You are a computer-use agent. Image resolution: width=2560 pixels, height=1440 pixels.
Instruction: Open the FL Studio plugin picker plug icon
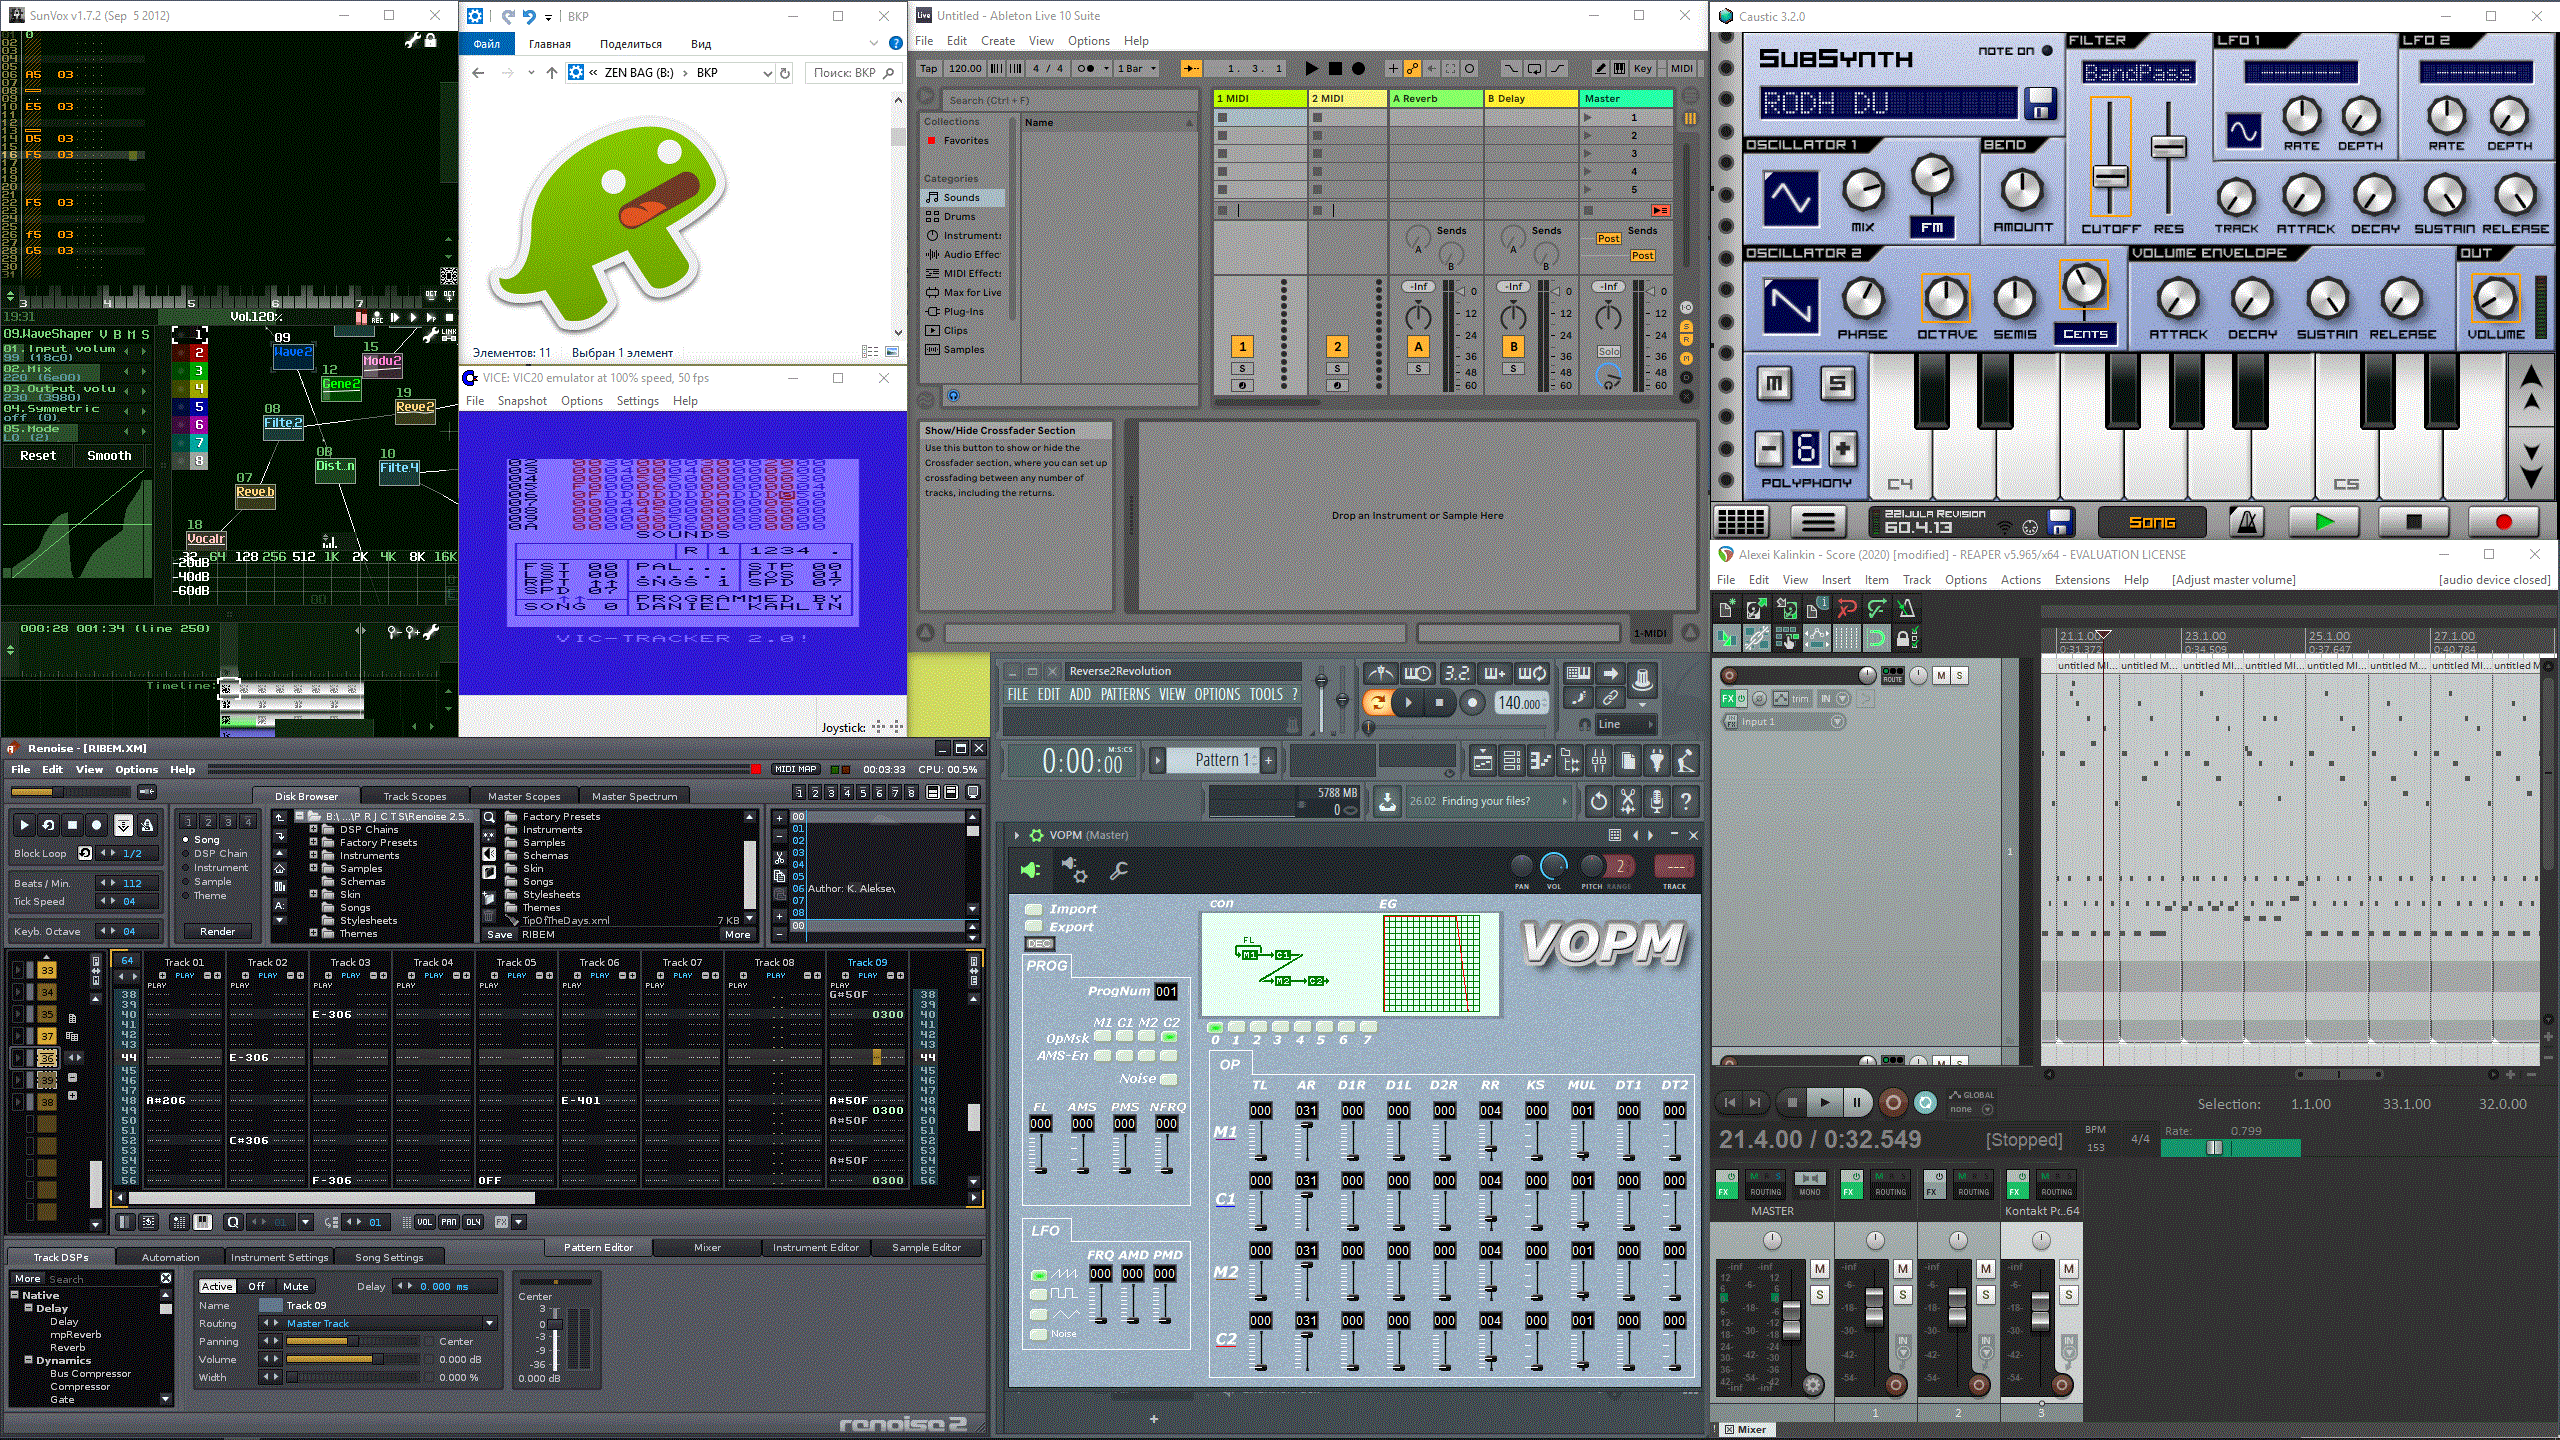click(1657, 761)
